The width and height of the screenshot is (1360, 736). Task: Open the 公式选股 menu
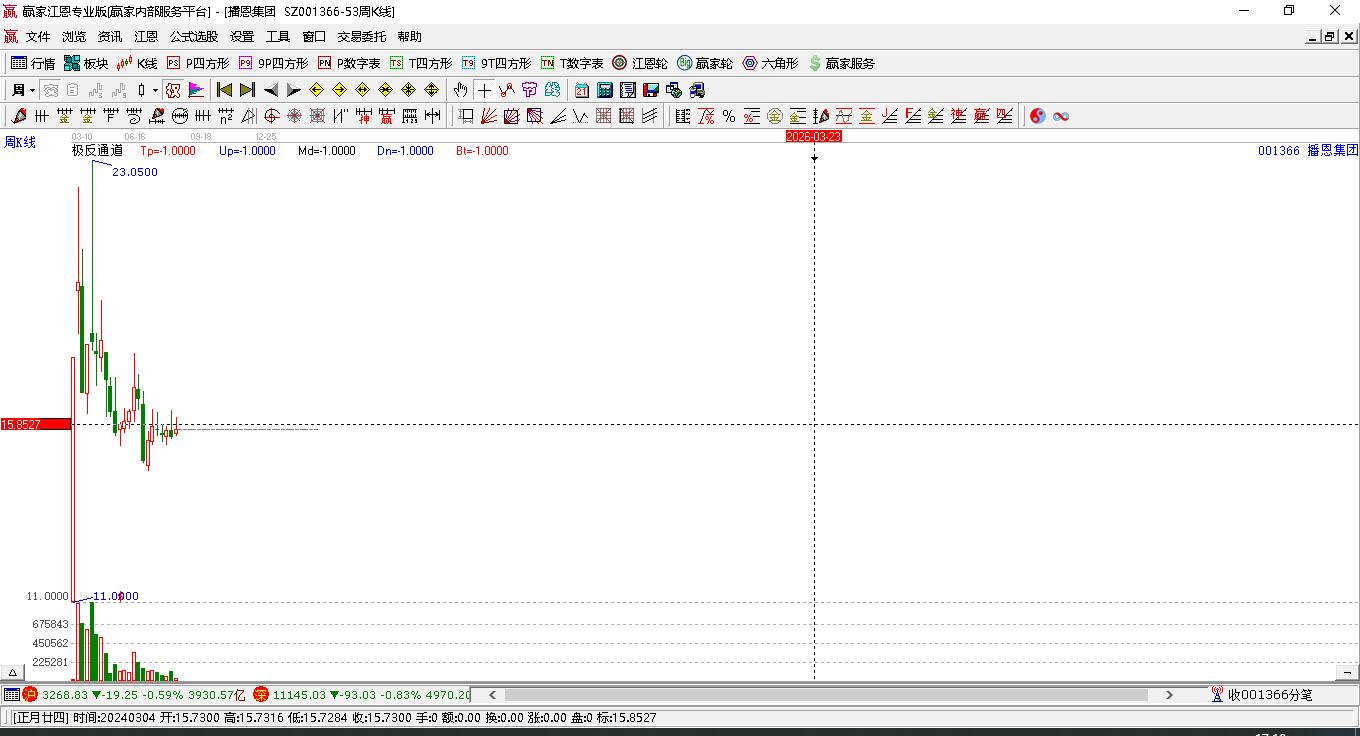193,37
